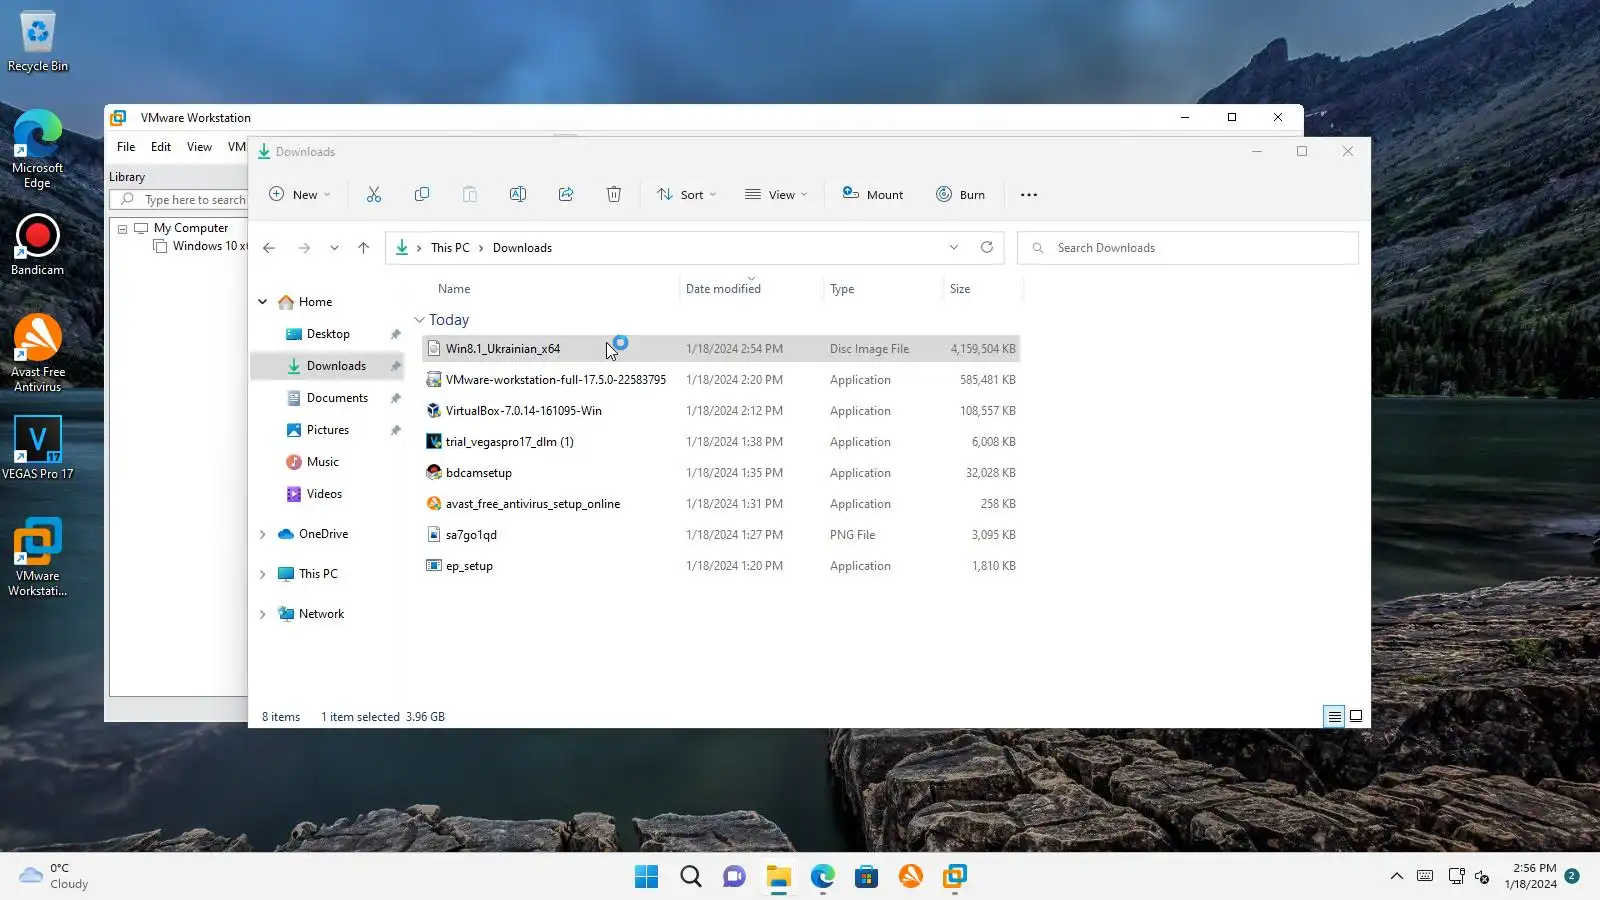Select Avast Free Antivirus desktop icon
The image size is (1600, 900).
click(x=38, y=353)
